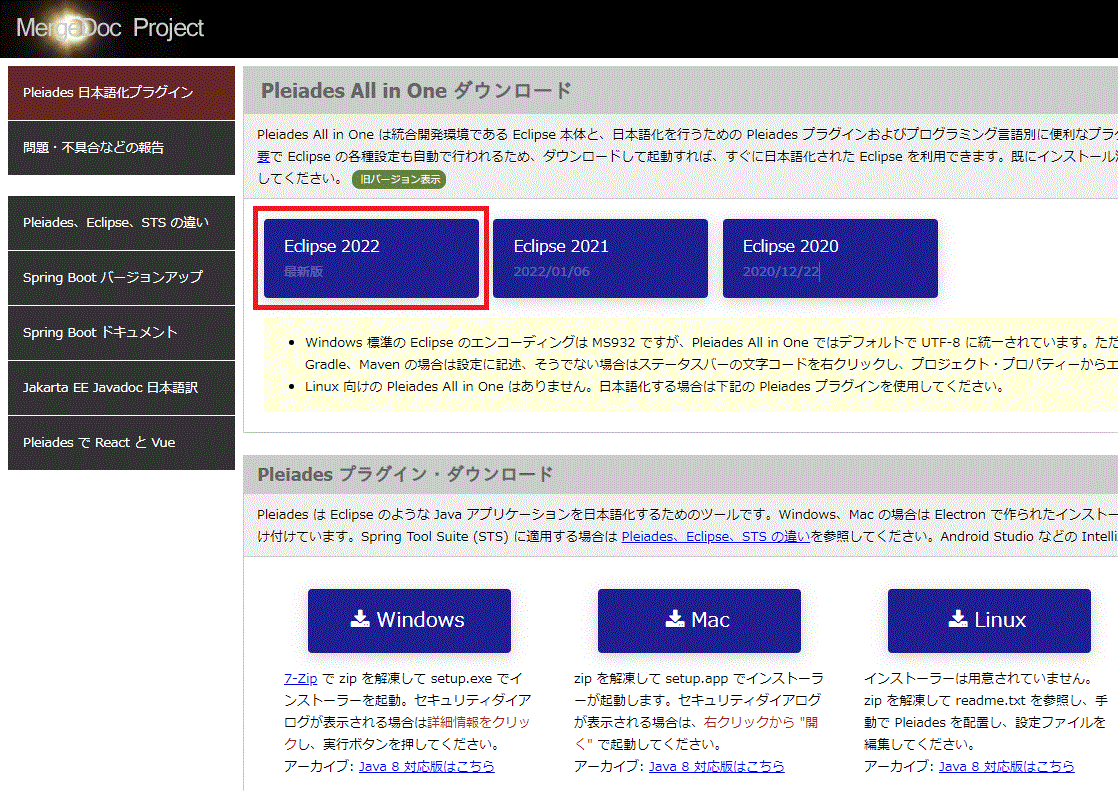Image resolution: width=1118 pixels, height=791 pixels.
Task: Open Pleiades で React と Vue page
Action: click(x=120, y=443)
